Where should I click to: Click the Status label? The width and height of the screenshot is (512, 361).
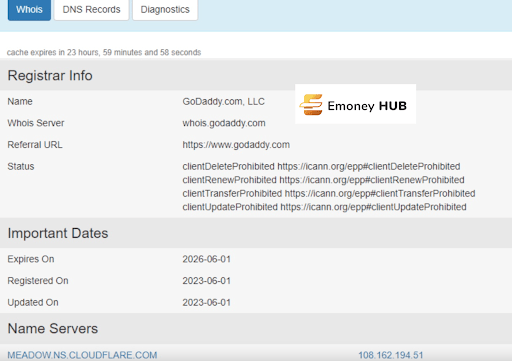21,166
